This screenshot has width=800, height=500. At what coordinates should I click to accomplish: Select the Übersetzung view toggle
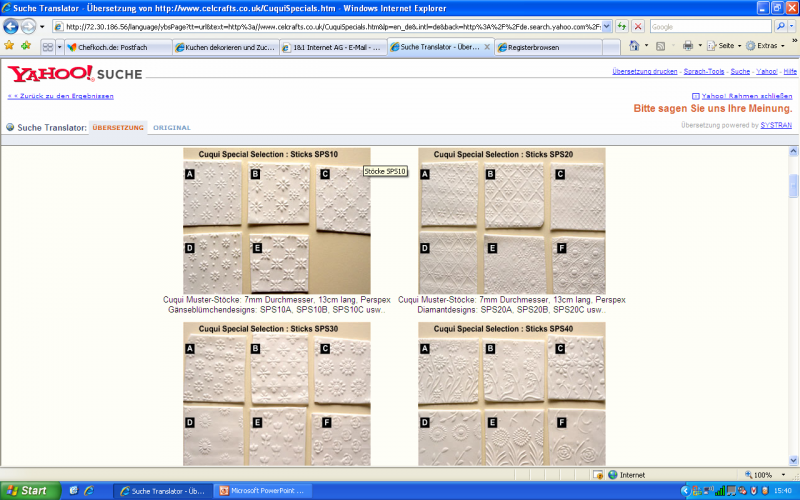(118, 128)
